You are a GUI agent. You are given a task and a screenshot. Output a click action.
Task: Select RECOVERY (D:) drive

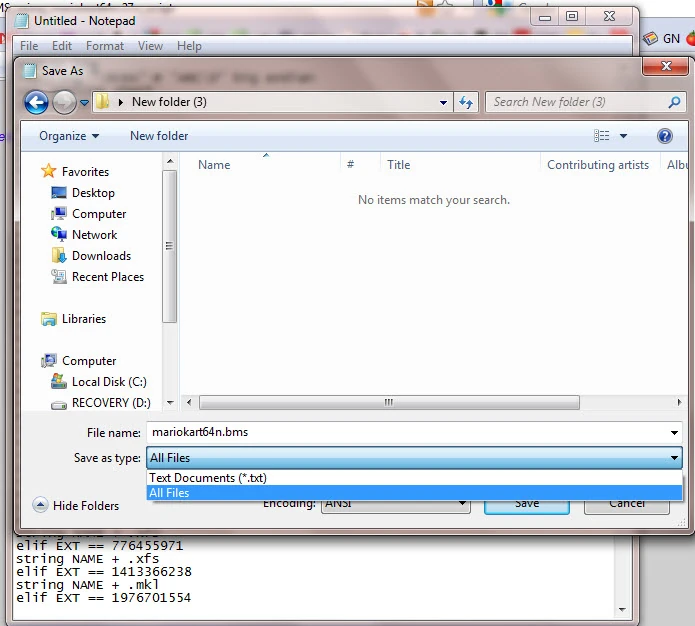[111, 403]
